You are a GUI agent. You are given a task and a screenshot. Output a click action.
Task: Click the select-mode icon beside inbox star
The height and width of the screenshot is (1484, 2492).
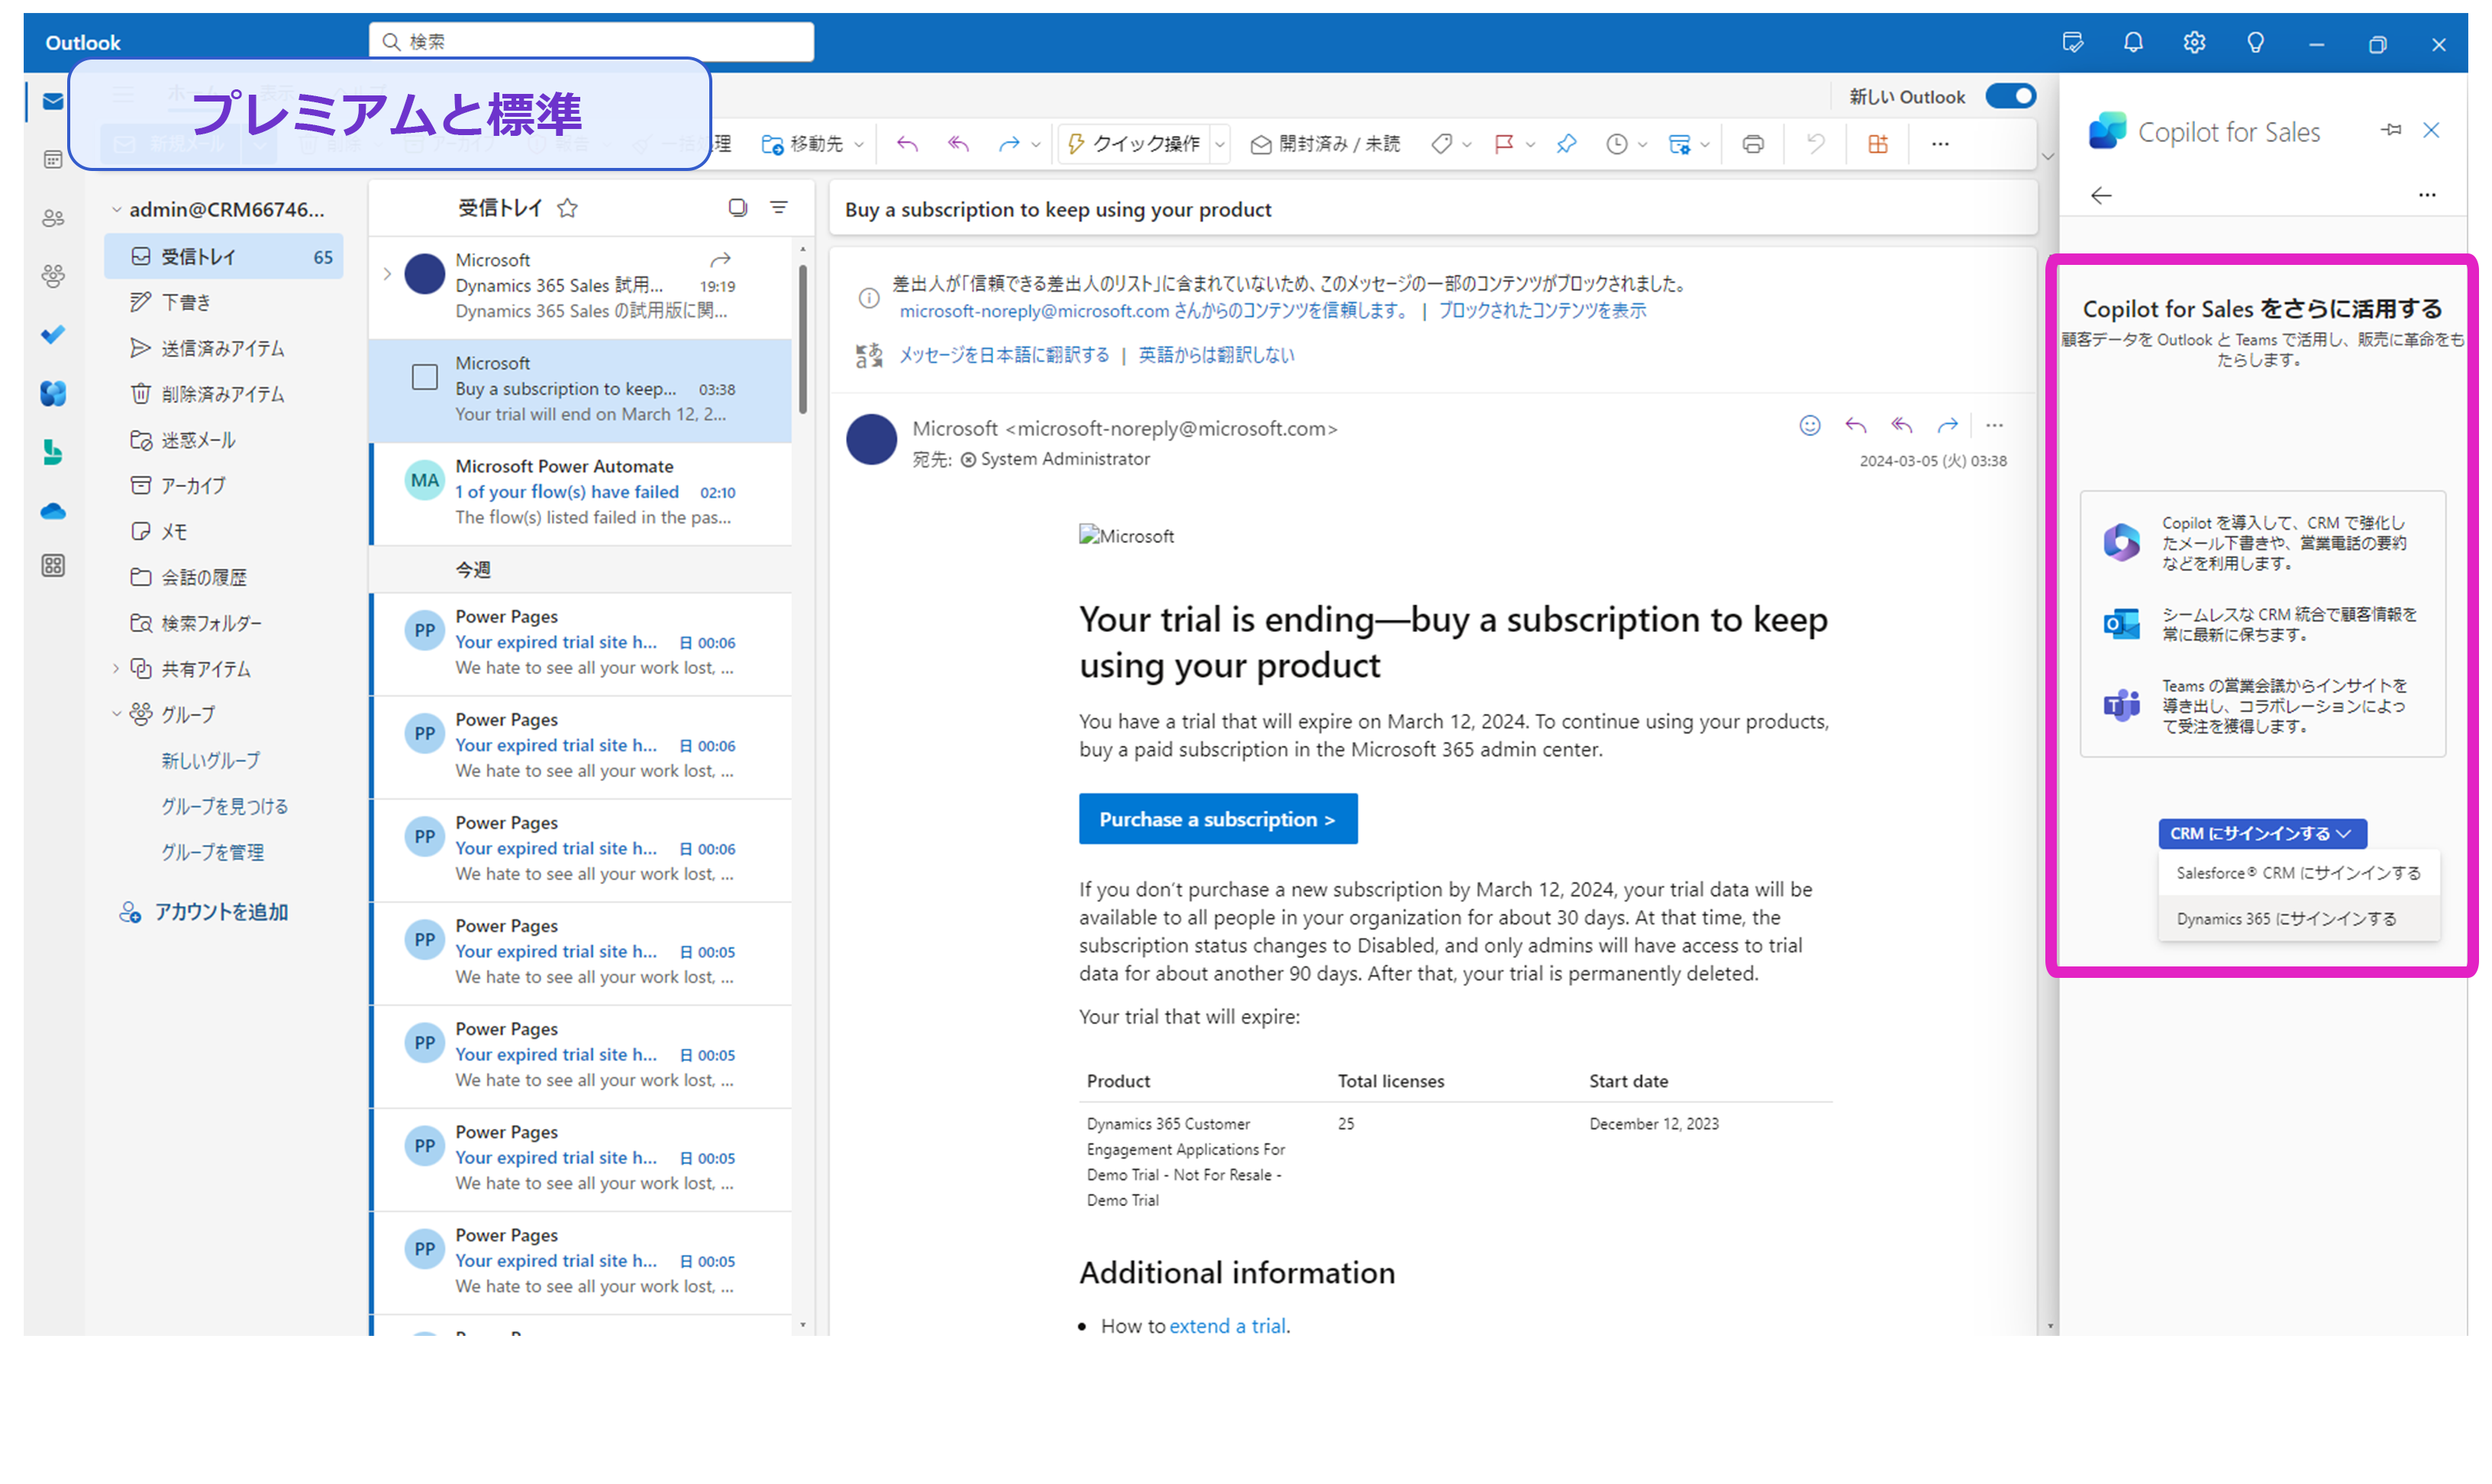coord(737,207)
